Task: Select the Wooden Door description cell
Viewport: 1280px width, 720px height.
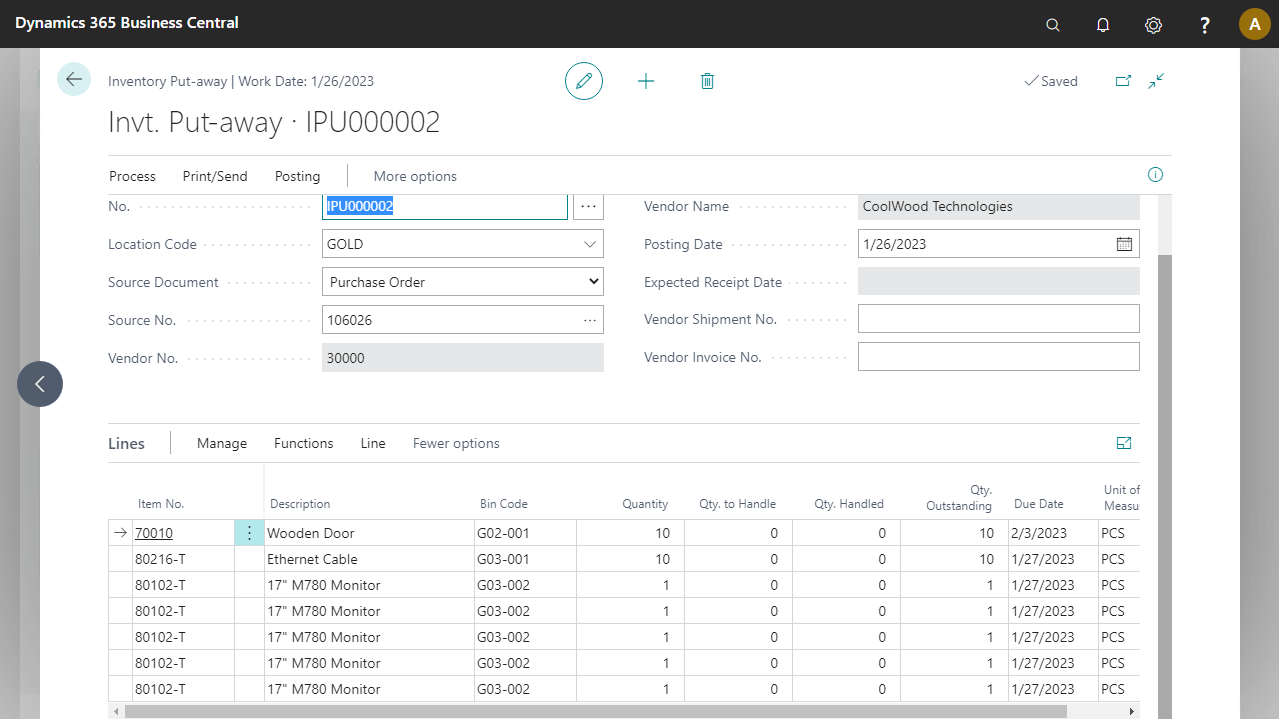Action: point(369,533)
